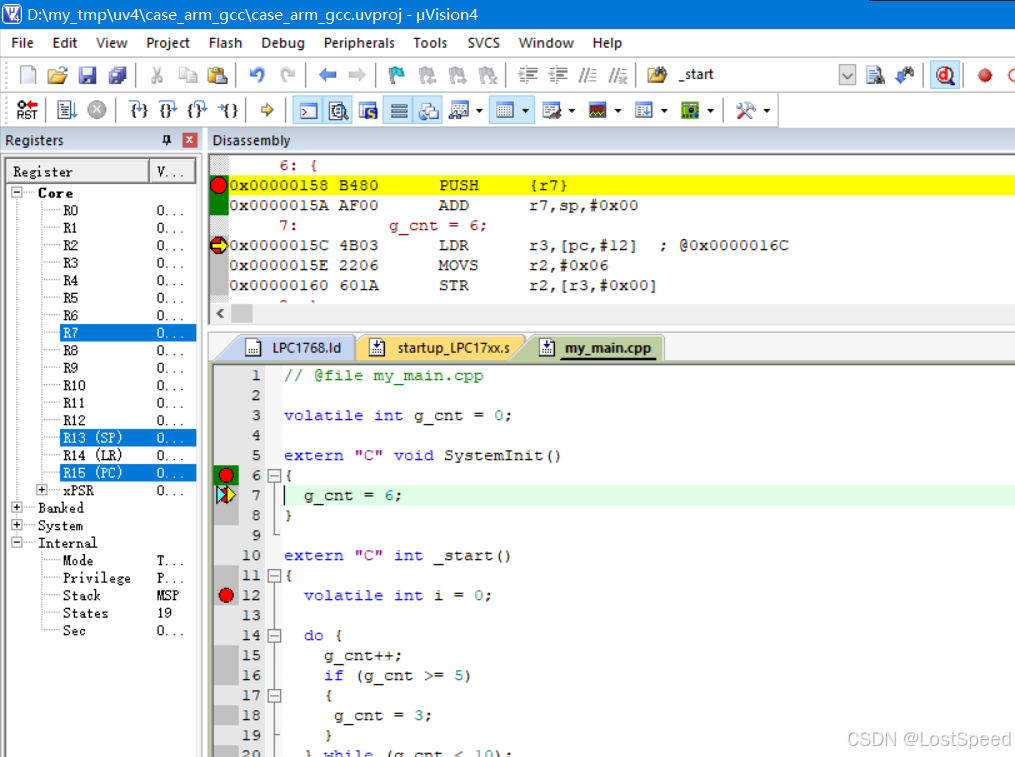1015x757 pixels.
Task: Toggle the Call Stack window
Action: coord(428,111)
